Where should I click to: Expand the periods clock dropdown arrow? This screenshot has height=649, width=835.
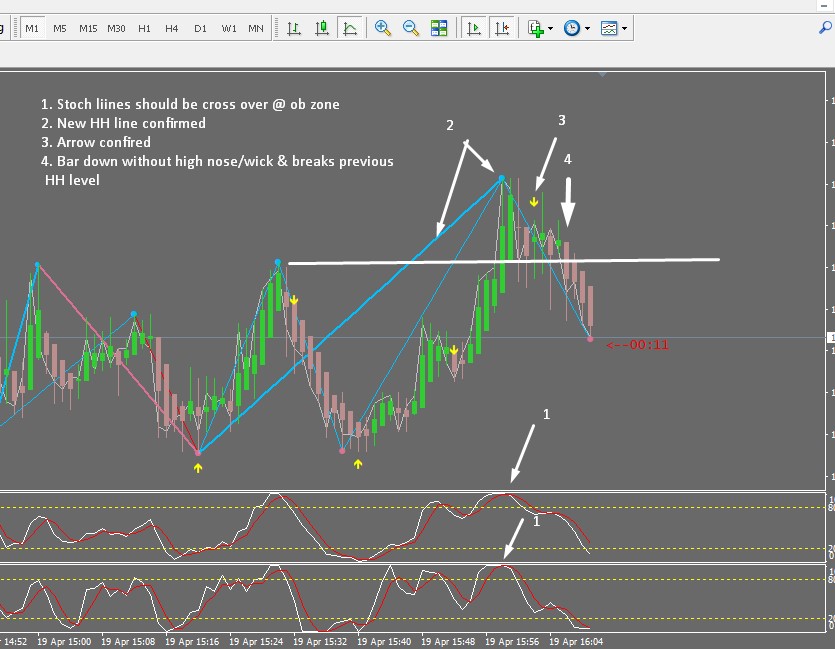(x=587, y=28)
